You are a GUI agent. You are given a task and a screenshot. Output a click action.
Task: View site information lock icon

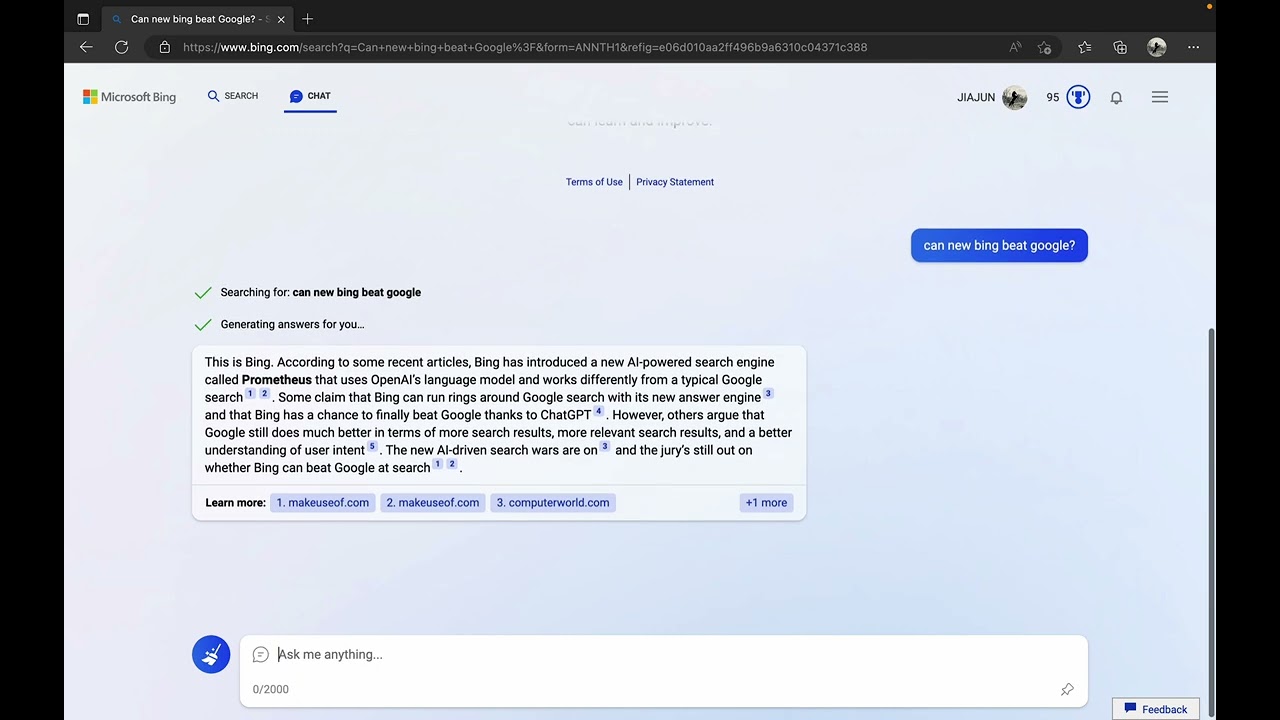click(165, 47)
